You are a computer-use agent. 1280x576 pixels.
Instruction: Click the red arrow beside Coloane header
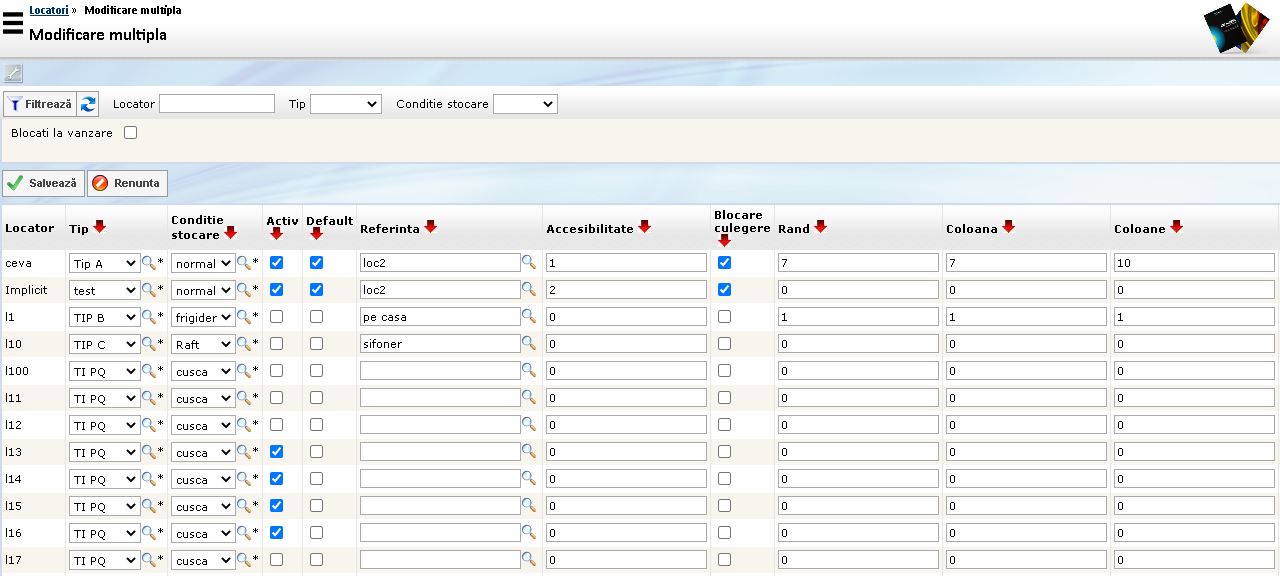[x=1176, y=227]
